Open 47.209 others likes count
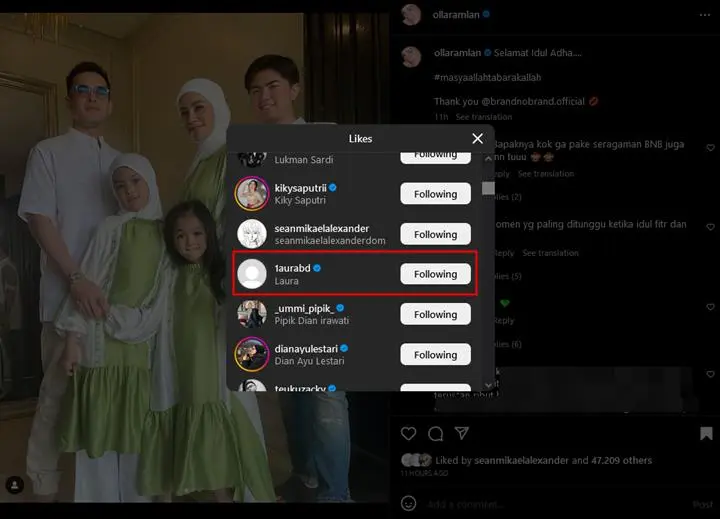This screenshot has height=519, width=720. coord(621,460)
